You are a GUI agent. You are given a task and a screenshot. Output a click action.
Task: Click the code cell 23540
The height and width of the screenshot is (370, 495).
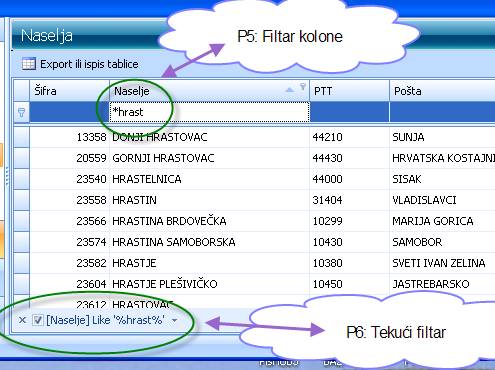[x=70, y=179]
